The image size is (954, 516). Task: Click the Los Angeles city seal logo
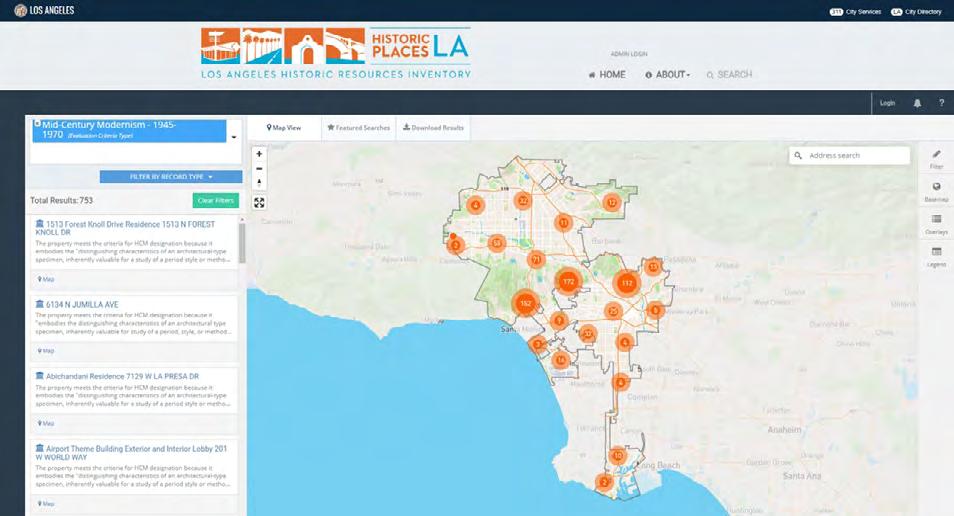(x=21, y=10)
